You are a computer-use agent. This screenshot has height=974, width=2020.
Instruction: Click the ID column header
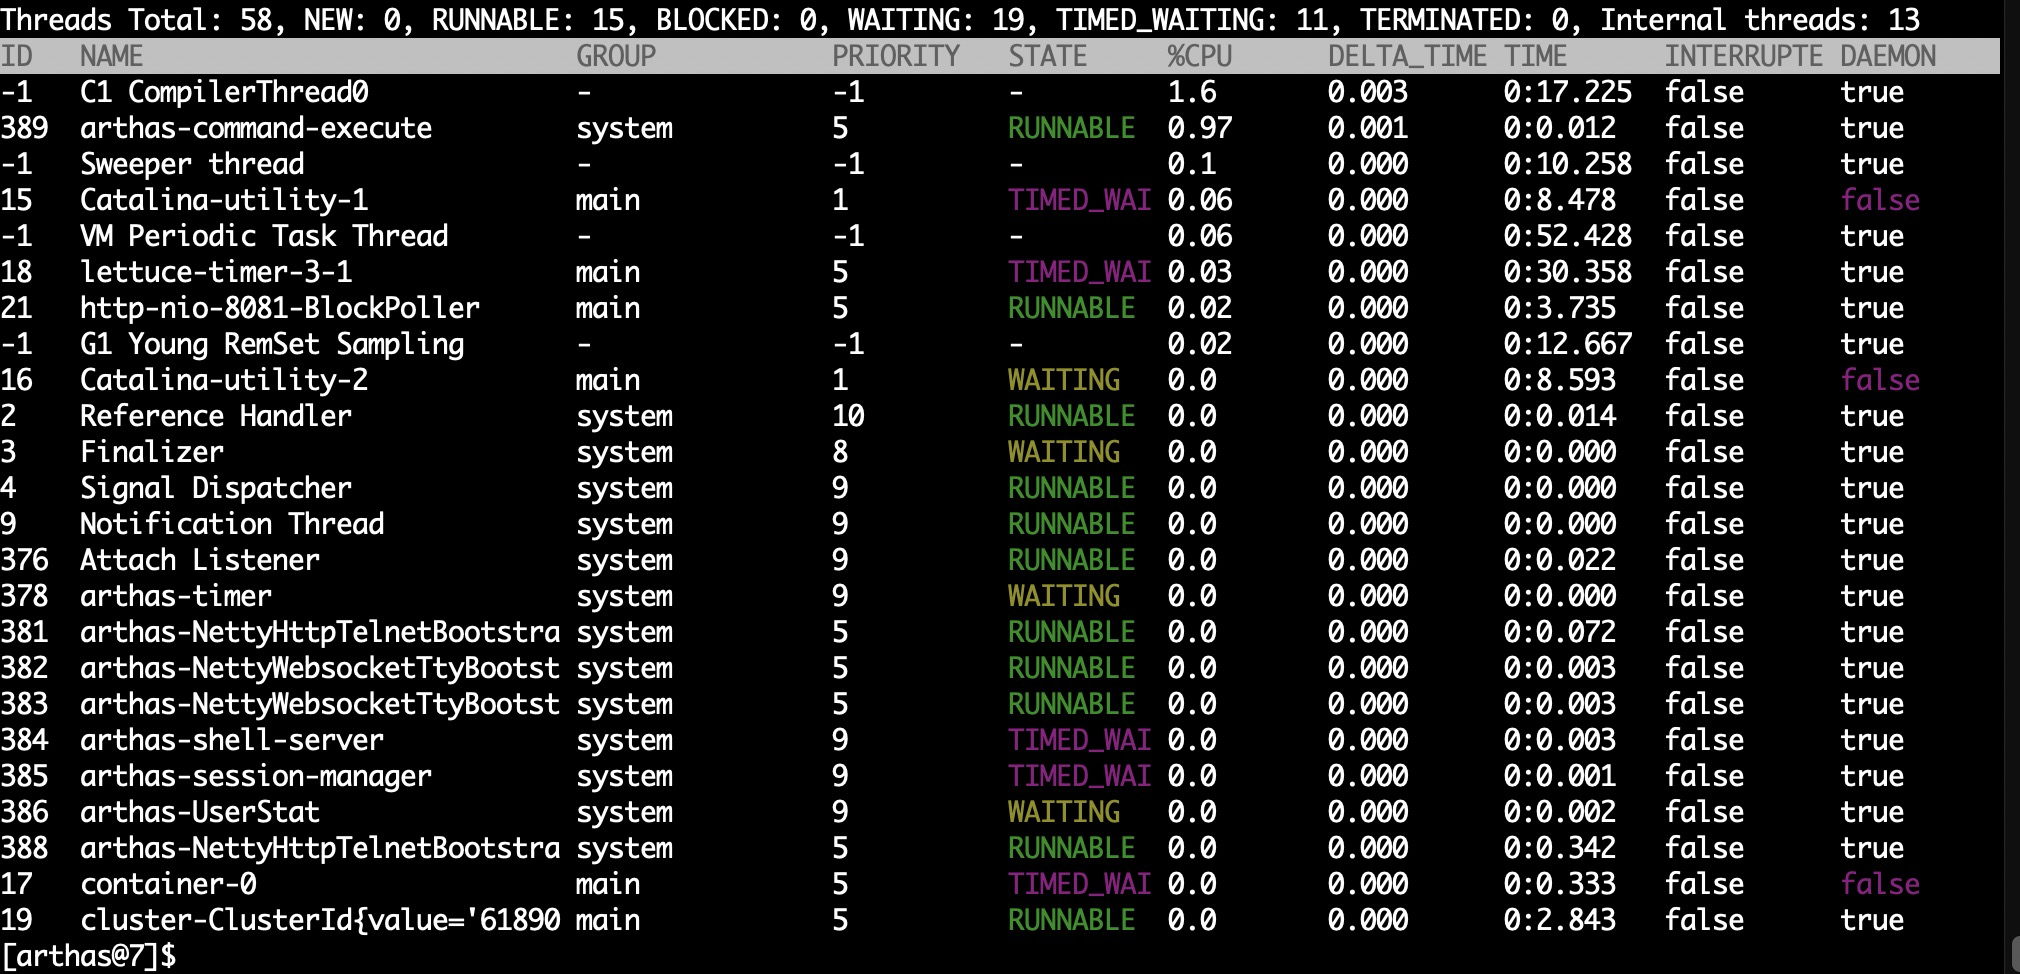(x=17, y=56)
